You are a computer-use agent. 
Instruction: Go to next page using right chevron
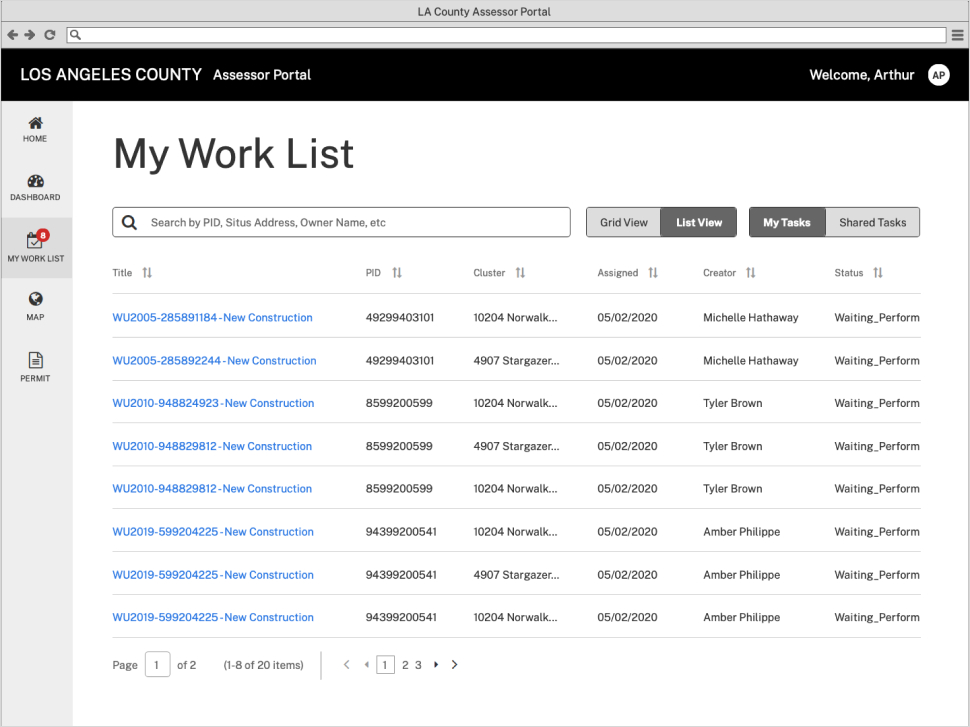pyautogui.click(x=455, y=665)
